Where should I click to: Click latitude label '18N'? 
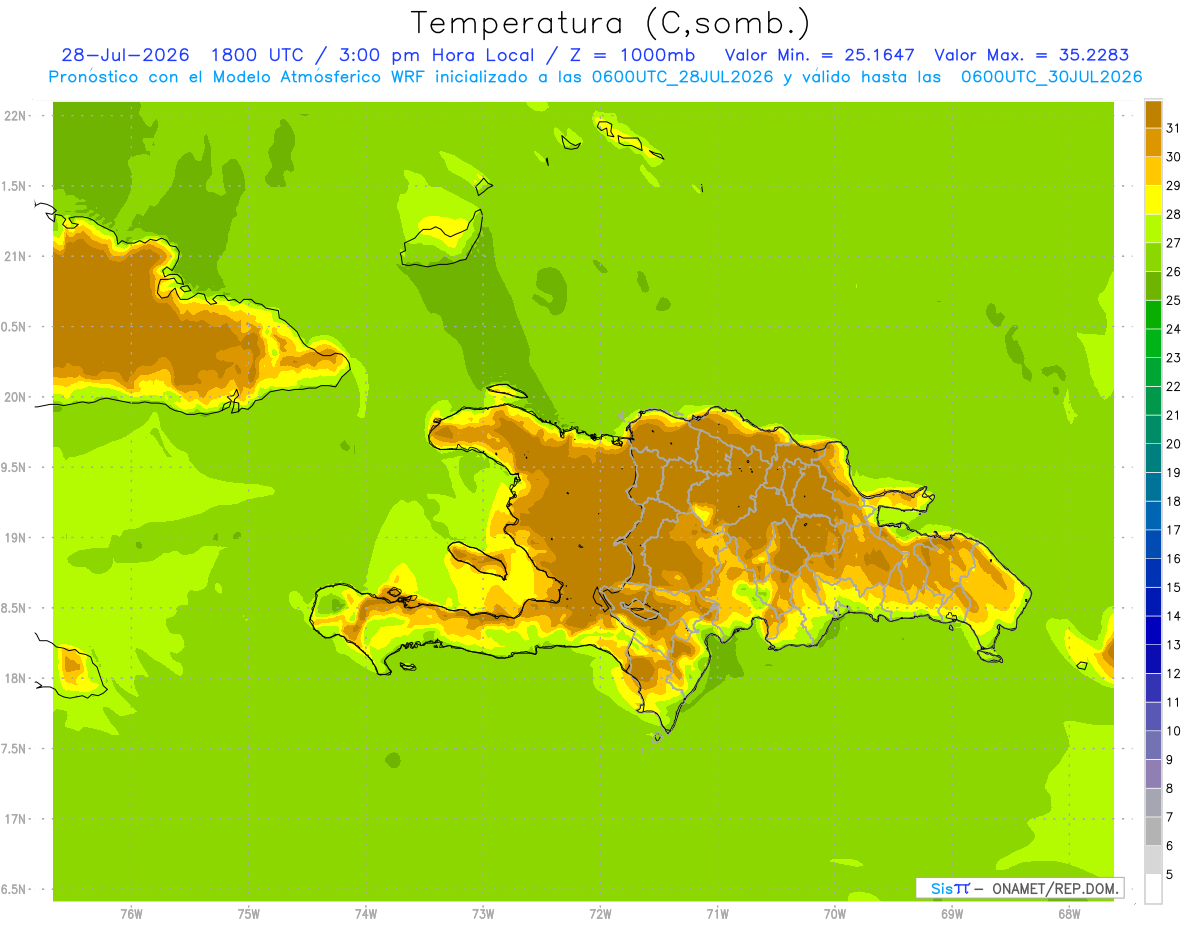(15, 678)
